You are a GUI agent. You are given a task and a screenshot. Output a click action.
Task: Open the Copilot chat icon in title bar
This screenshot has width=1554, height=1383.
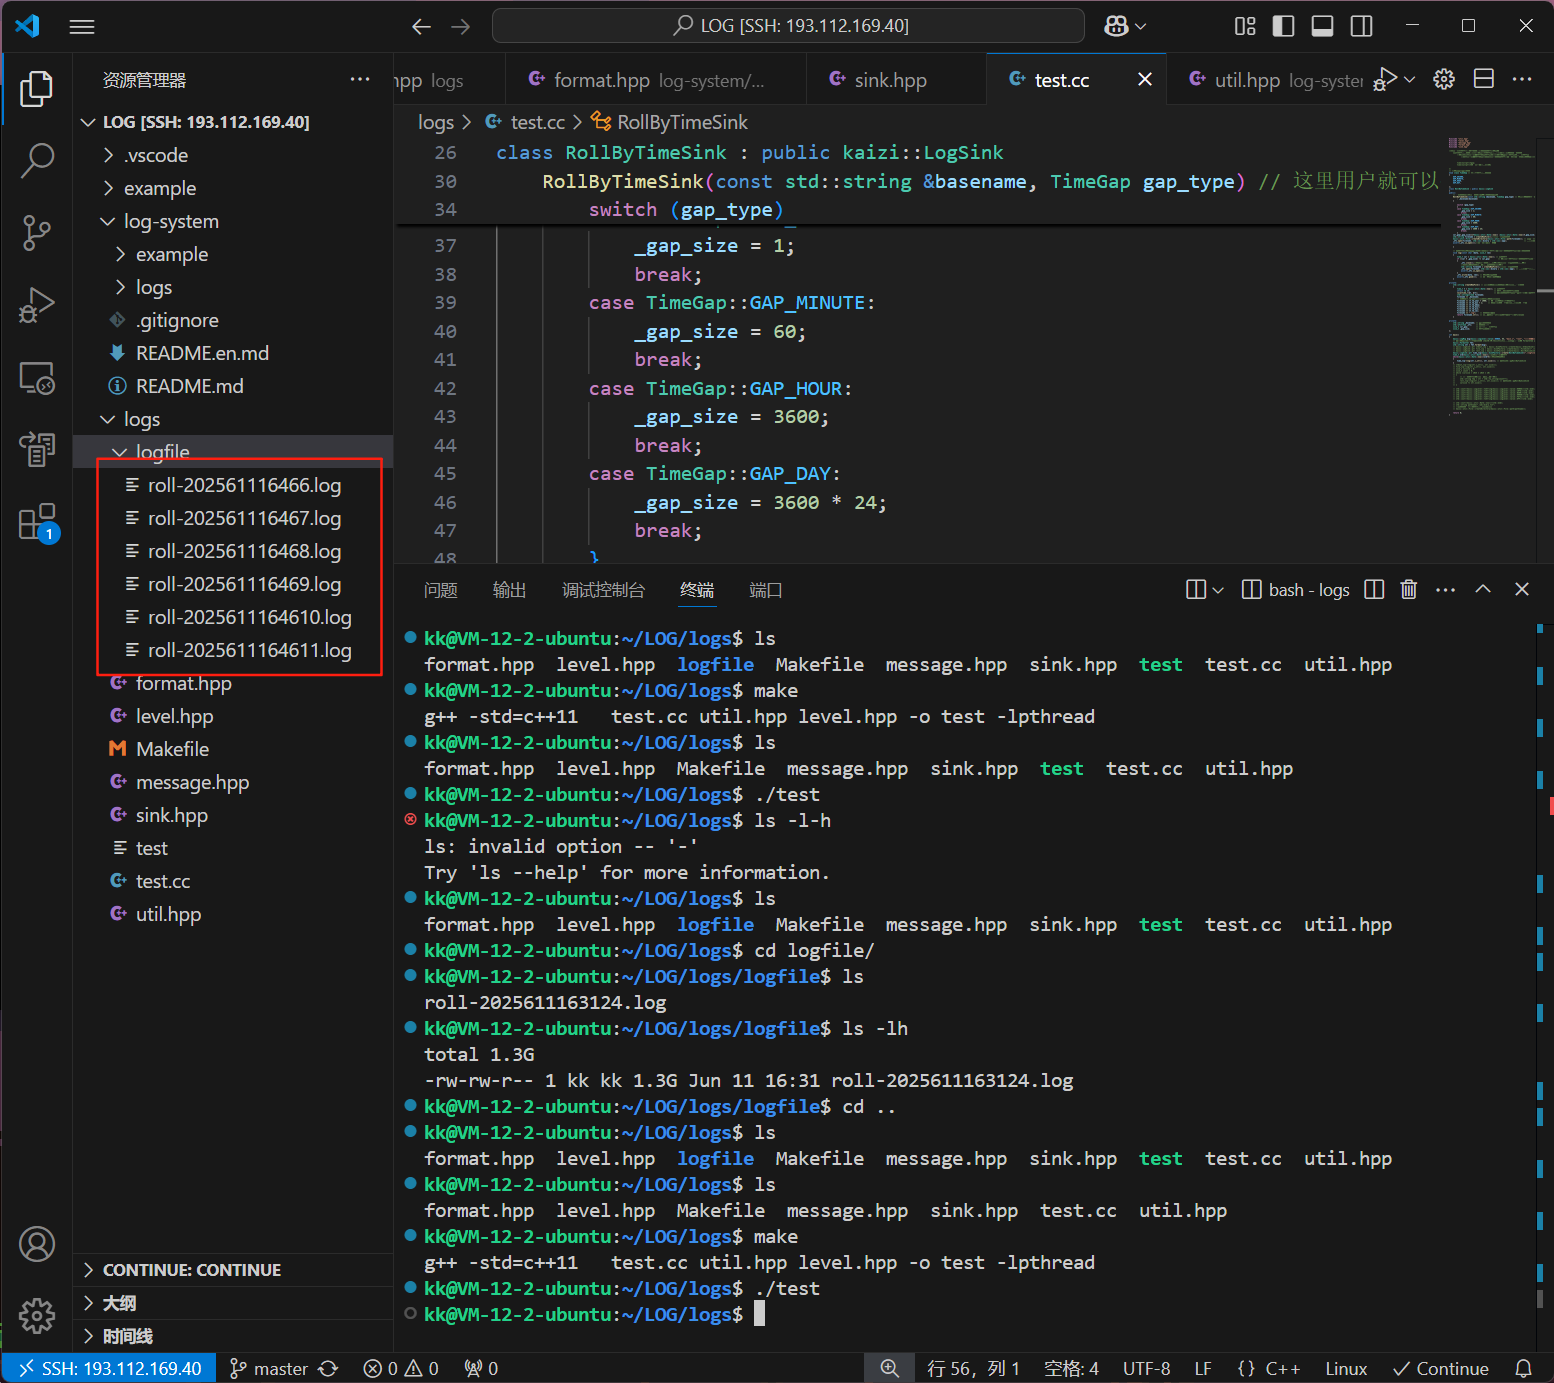1116,26
